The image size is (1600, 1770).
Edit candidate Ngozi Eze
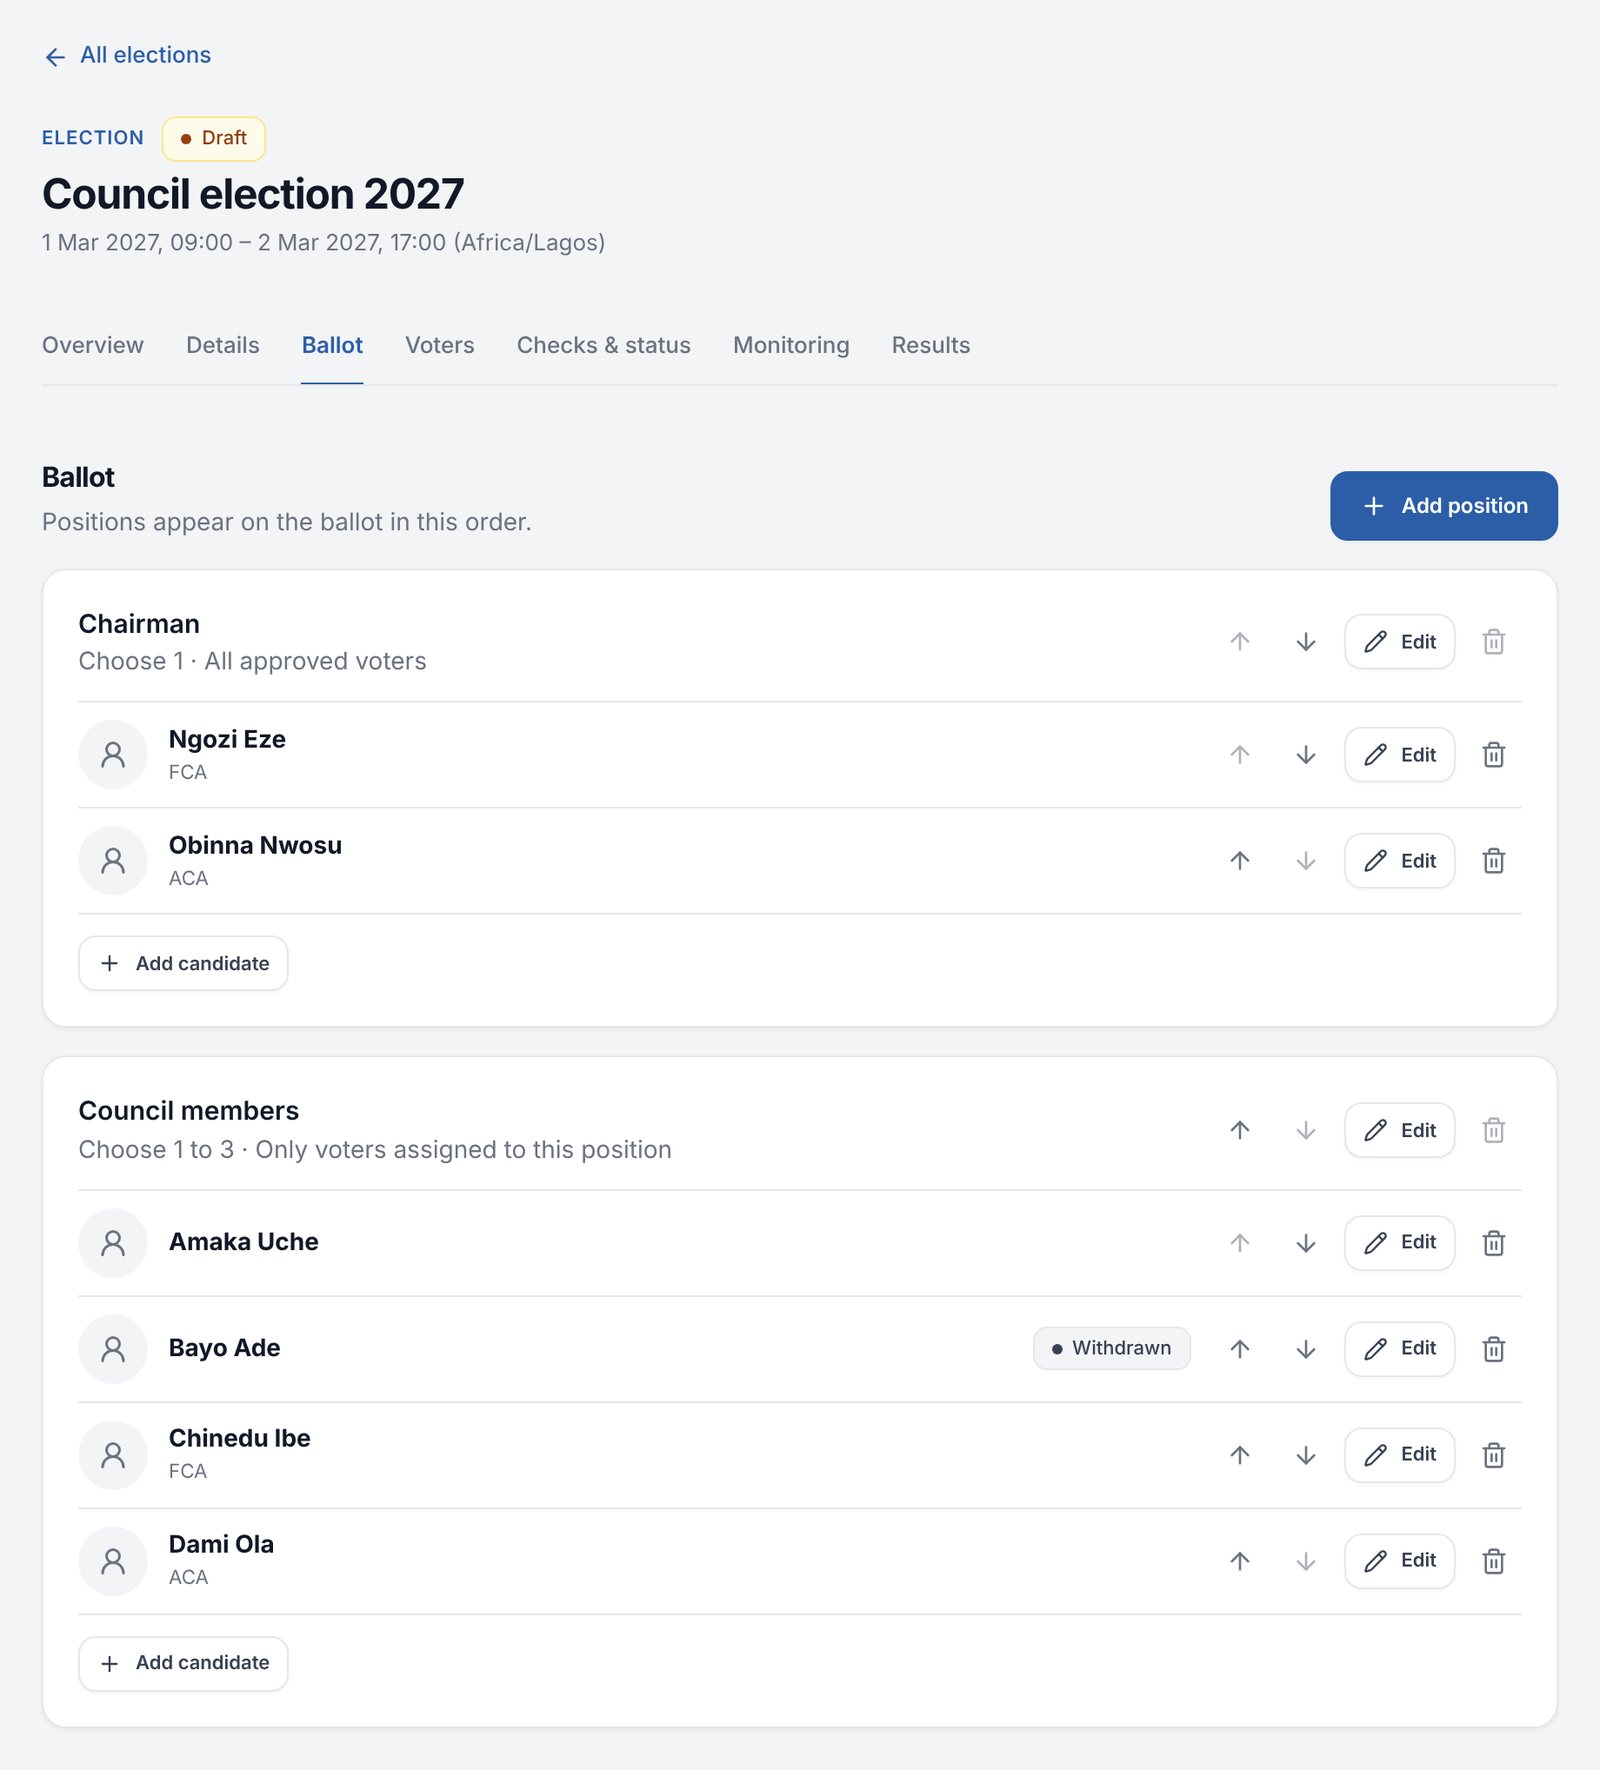(1400, 755)
